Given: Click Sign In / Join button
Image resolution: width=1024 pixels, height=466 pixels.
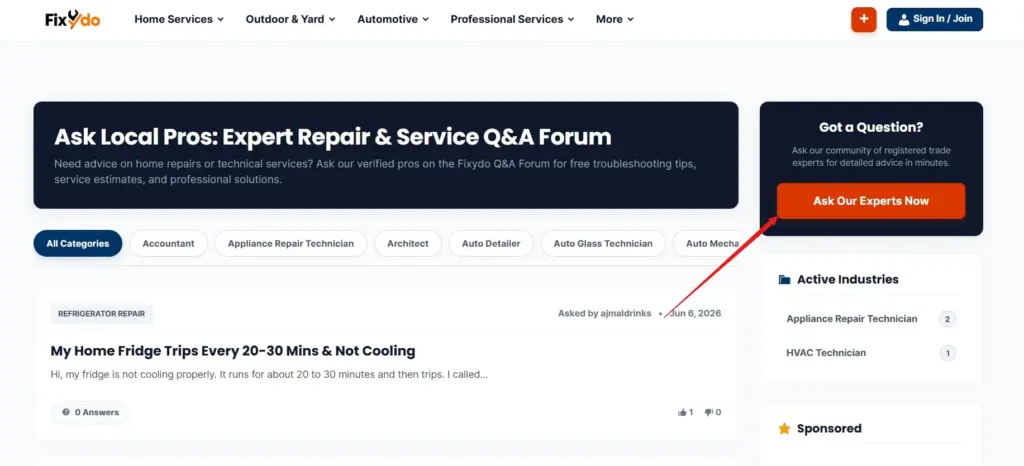Looking at the screenshot, I should point(935,19).
